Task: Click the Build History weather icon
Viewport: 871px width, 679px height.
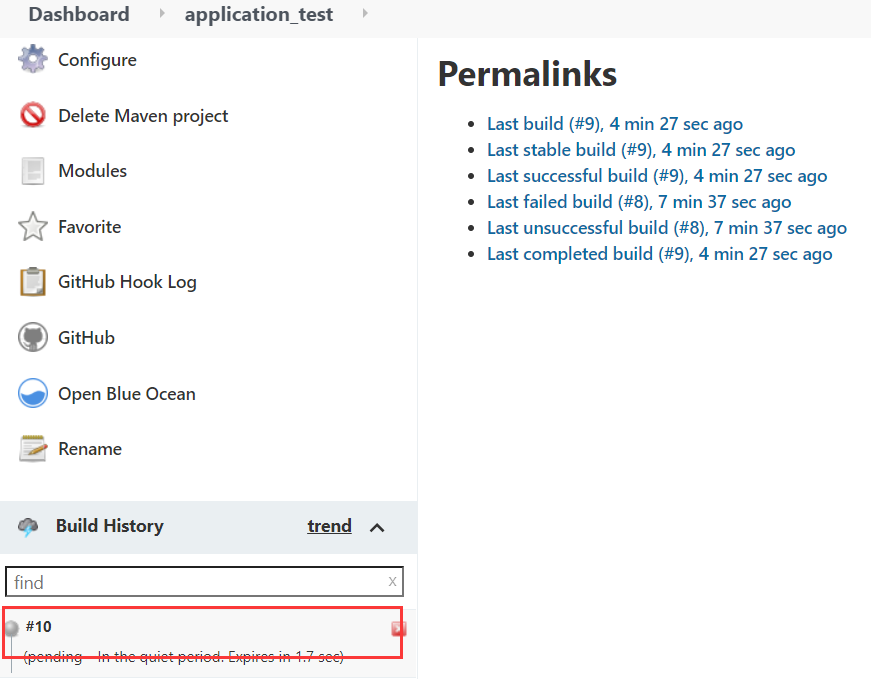Action: 28,526
